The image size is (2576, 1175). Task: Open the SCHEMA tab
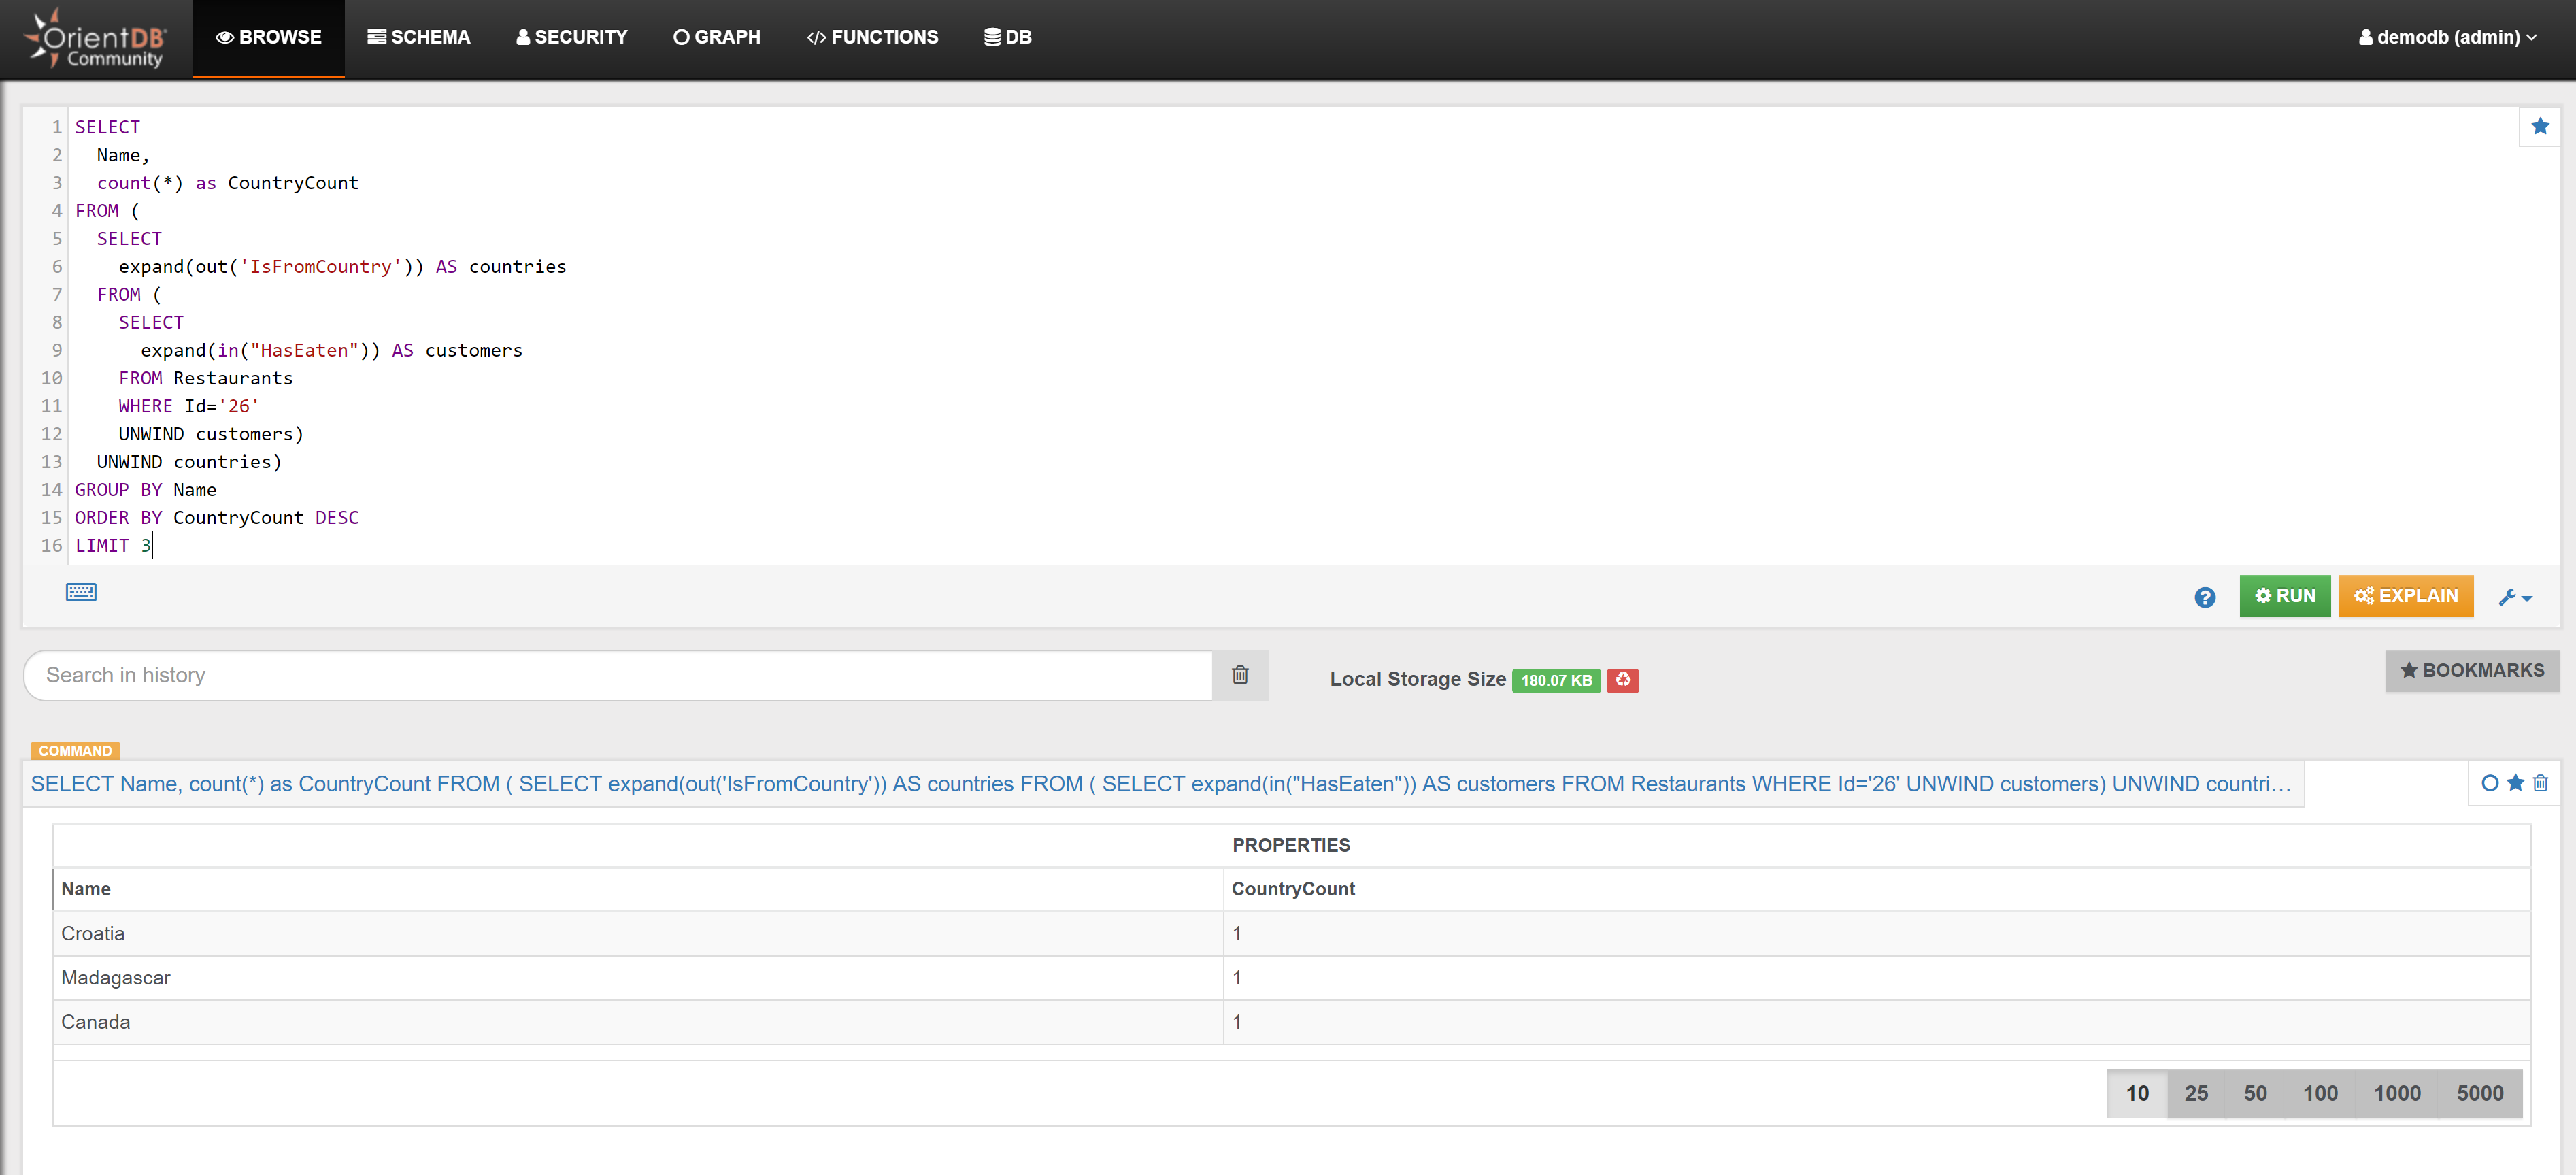[x=418, y=37]
